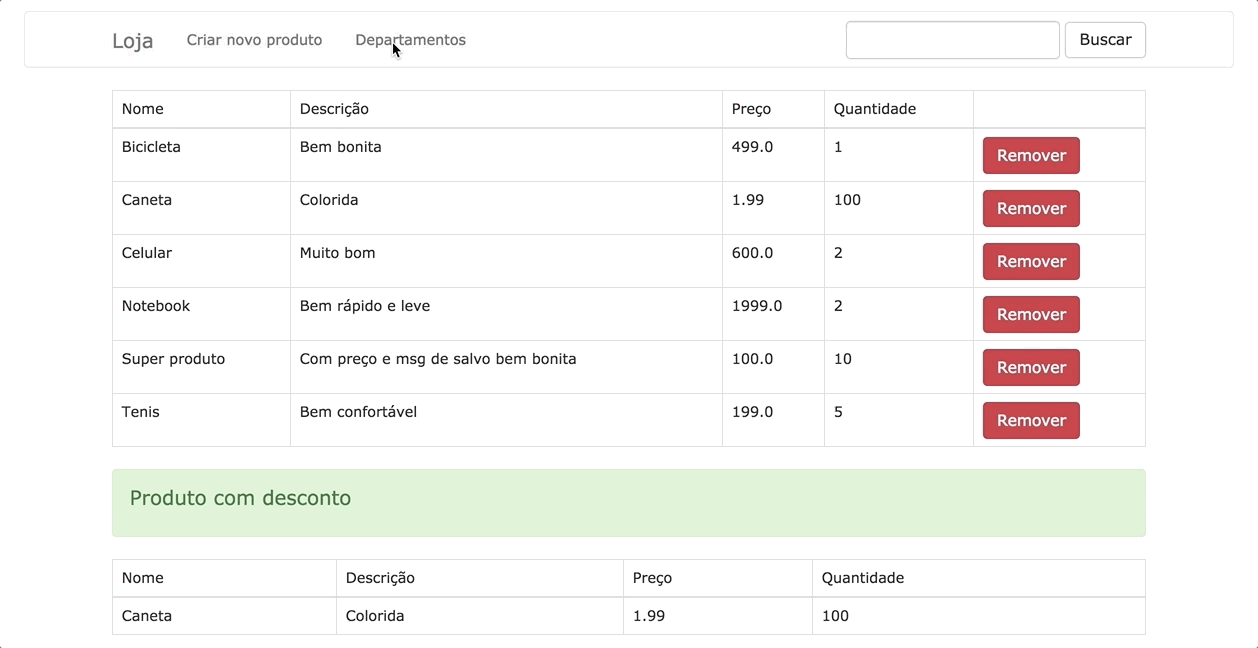Viewport: 1258px width, 648px height.
Task: Click Descrição header in the main product table
Action: [x=334, y=109]
